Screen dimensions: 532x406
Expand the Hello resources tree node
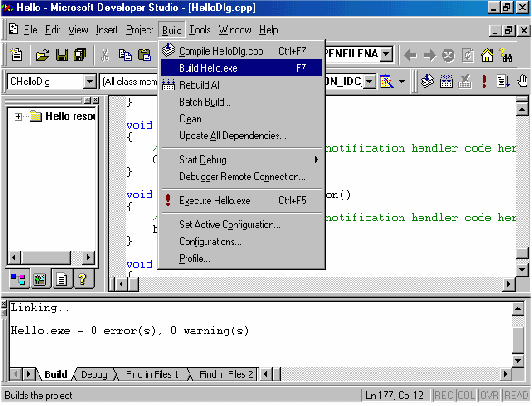click(x=18, y=117)
